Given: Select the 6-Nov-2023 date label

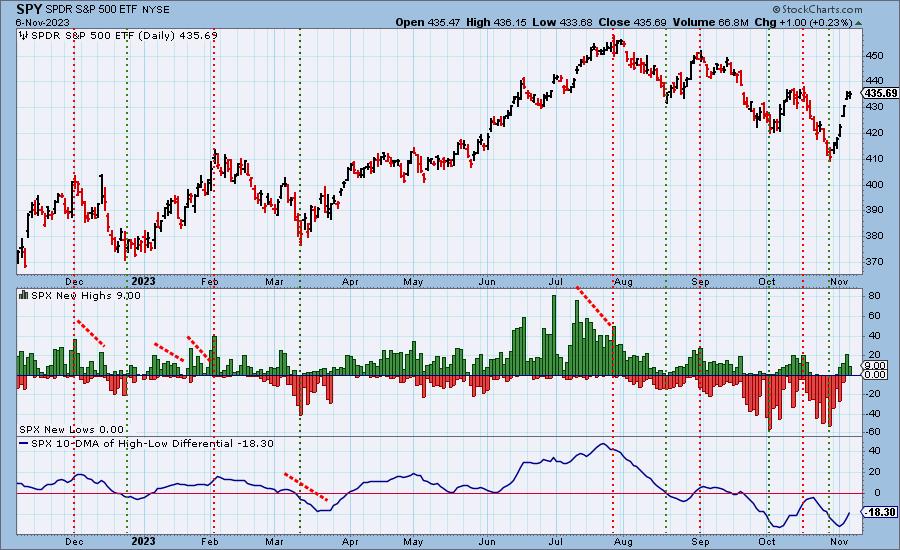Looking at the screenshot, I should coord(43,22).
